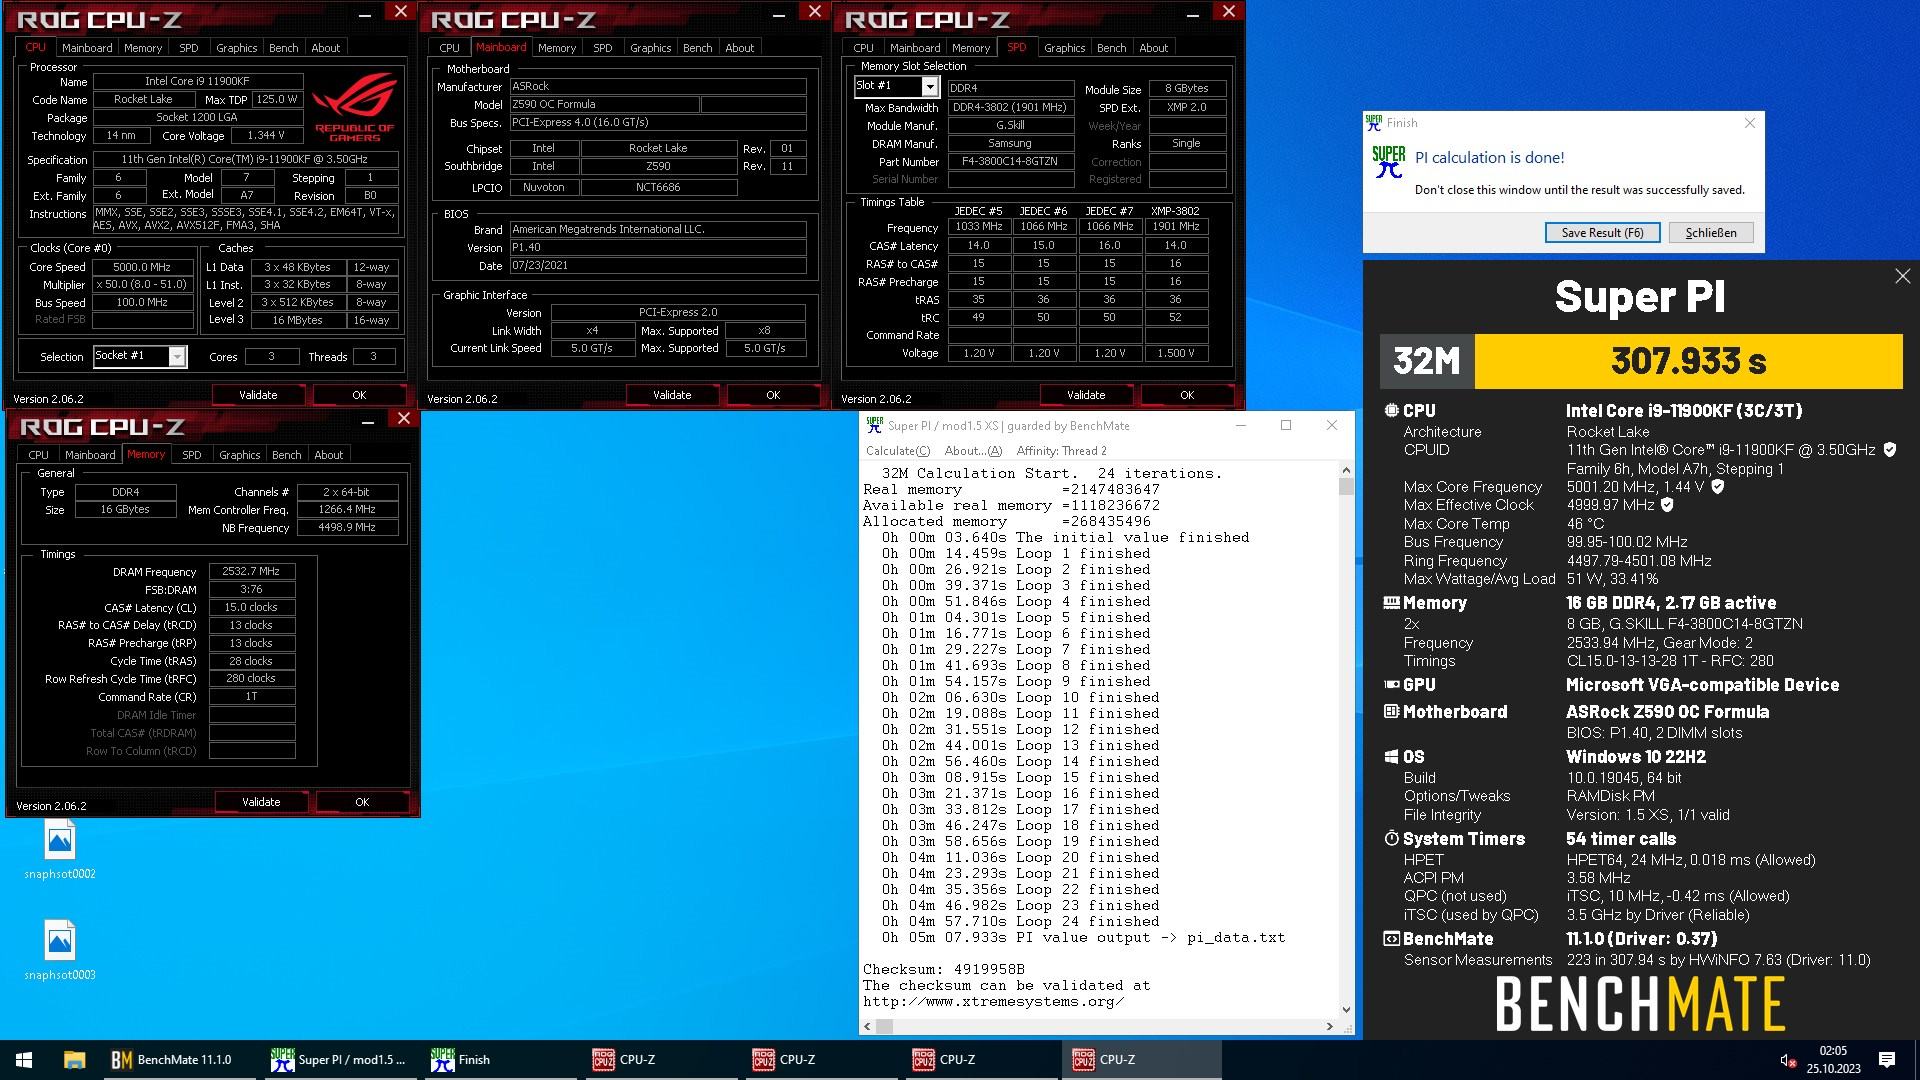Click OK in Memory window

coord(362,802)
